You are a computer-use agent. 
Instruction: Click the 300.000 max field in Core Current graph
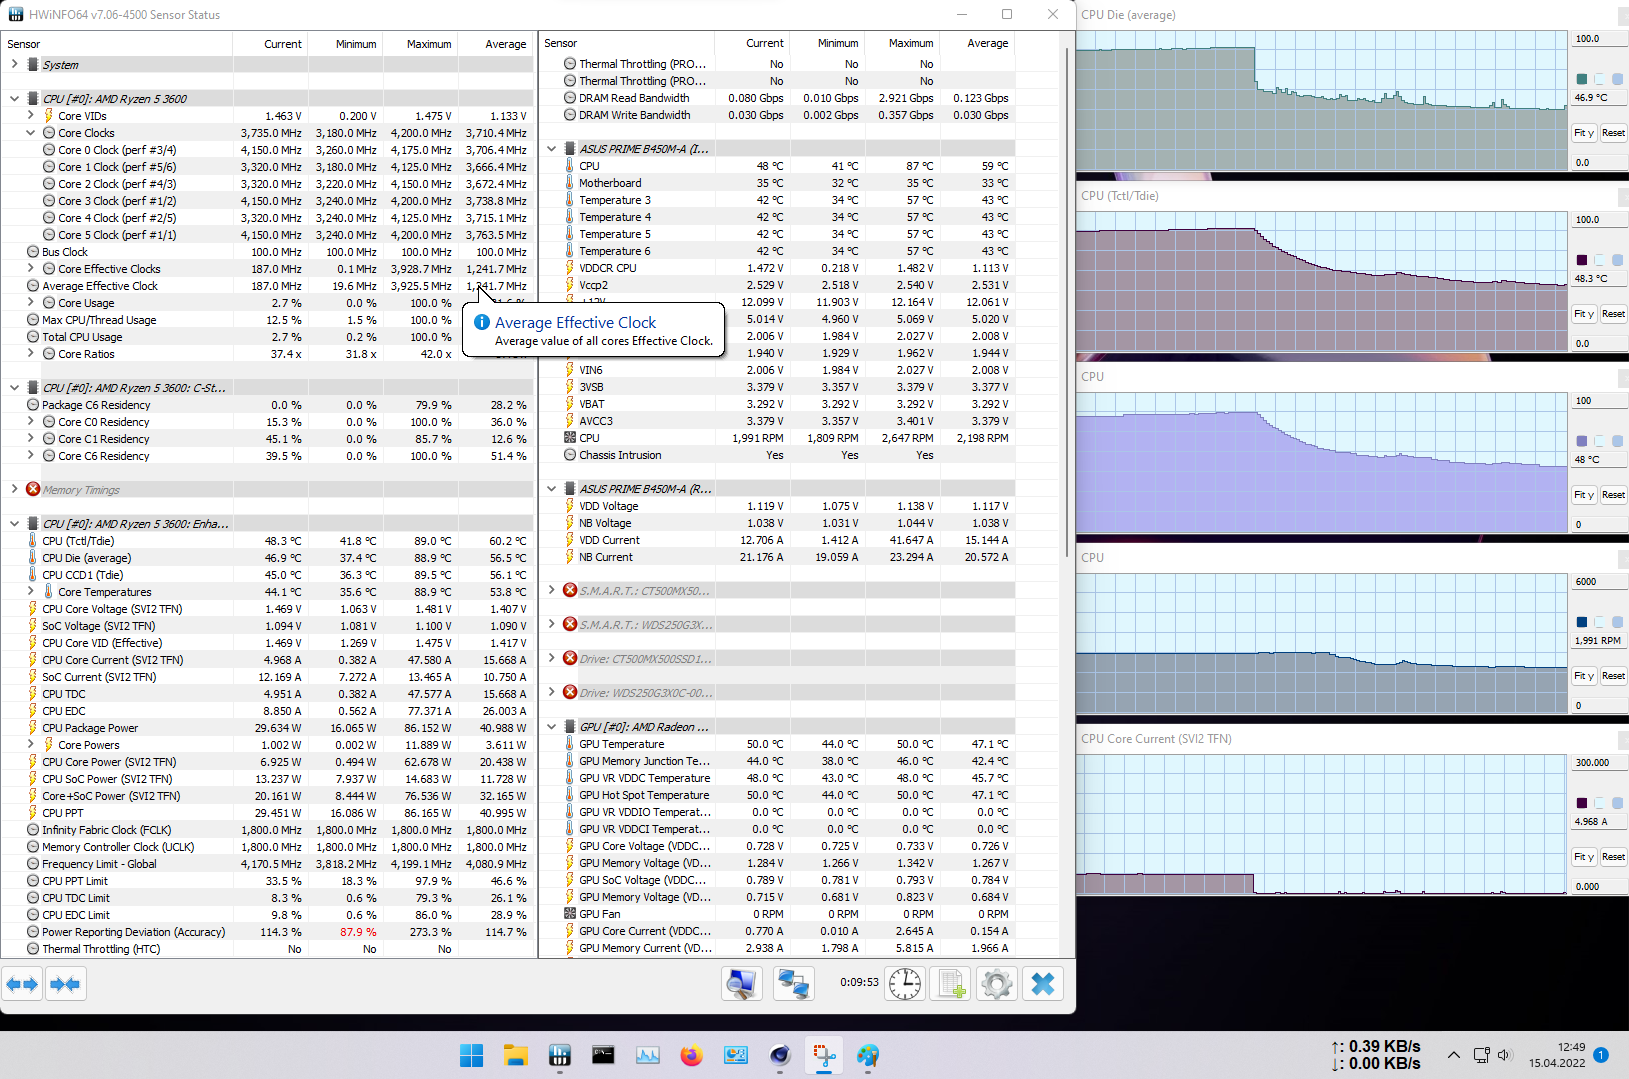[x=1599, y=763]
